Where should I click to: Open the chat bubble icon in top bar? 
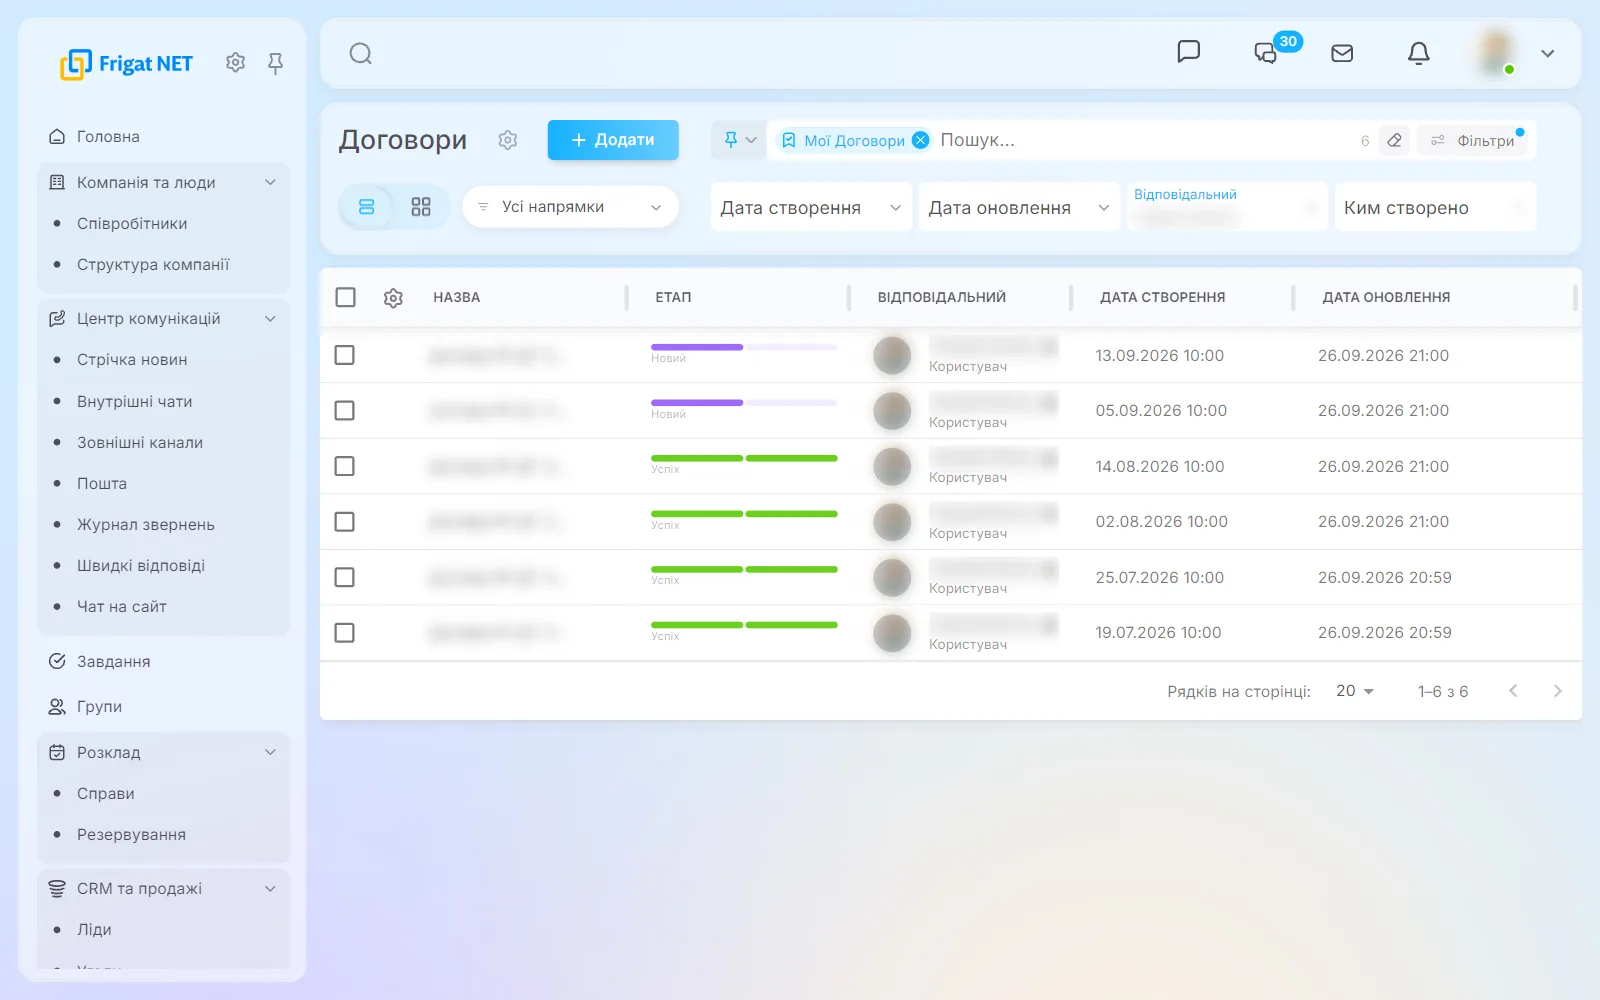1188,52
